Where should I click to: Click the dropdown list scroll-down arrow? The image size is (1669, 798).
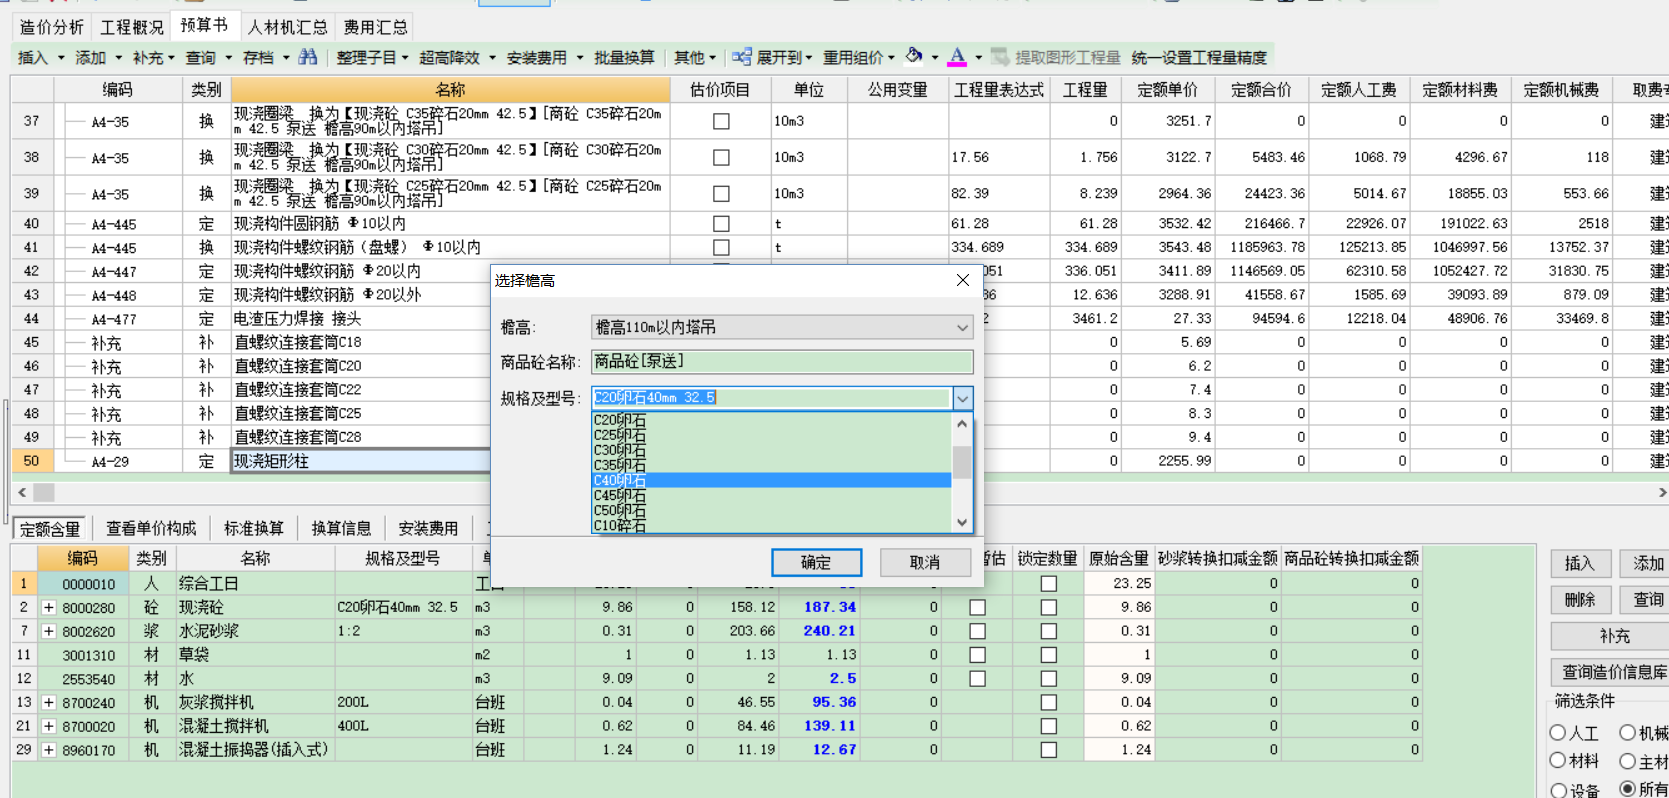click(962, 522)
